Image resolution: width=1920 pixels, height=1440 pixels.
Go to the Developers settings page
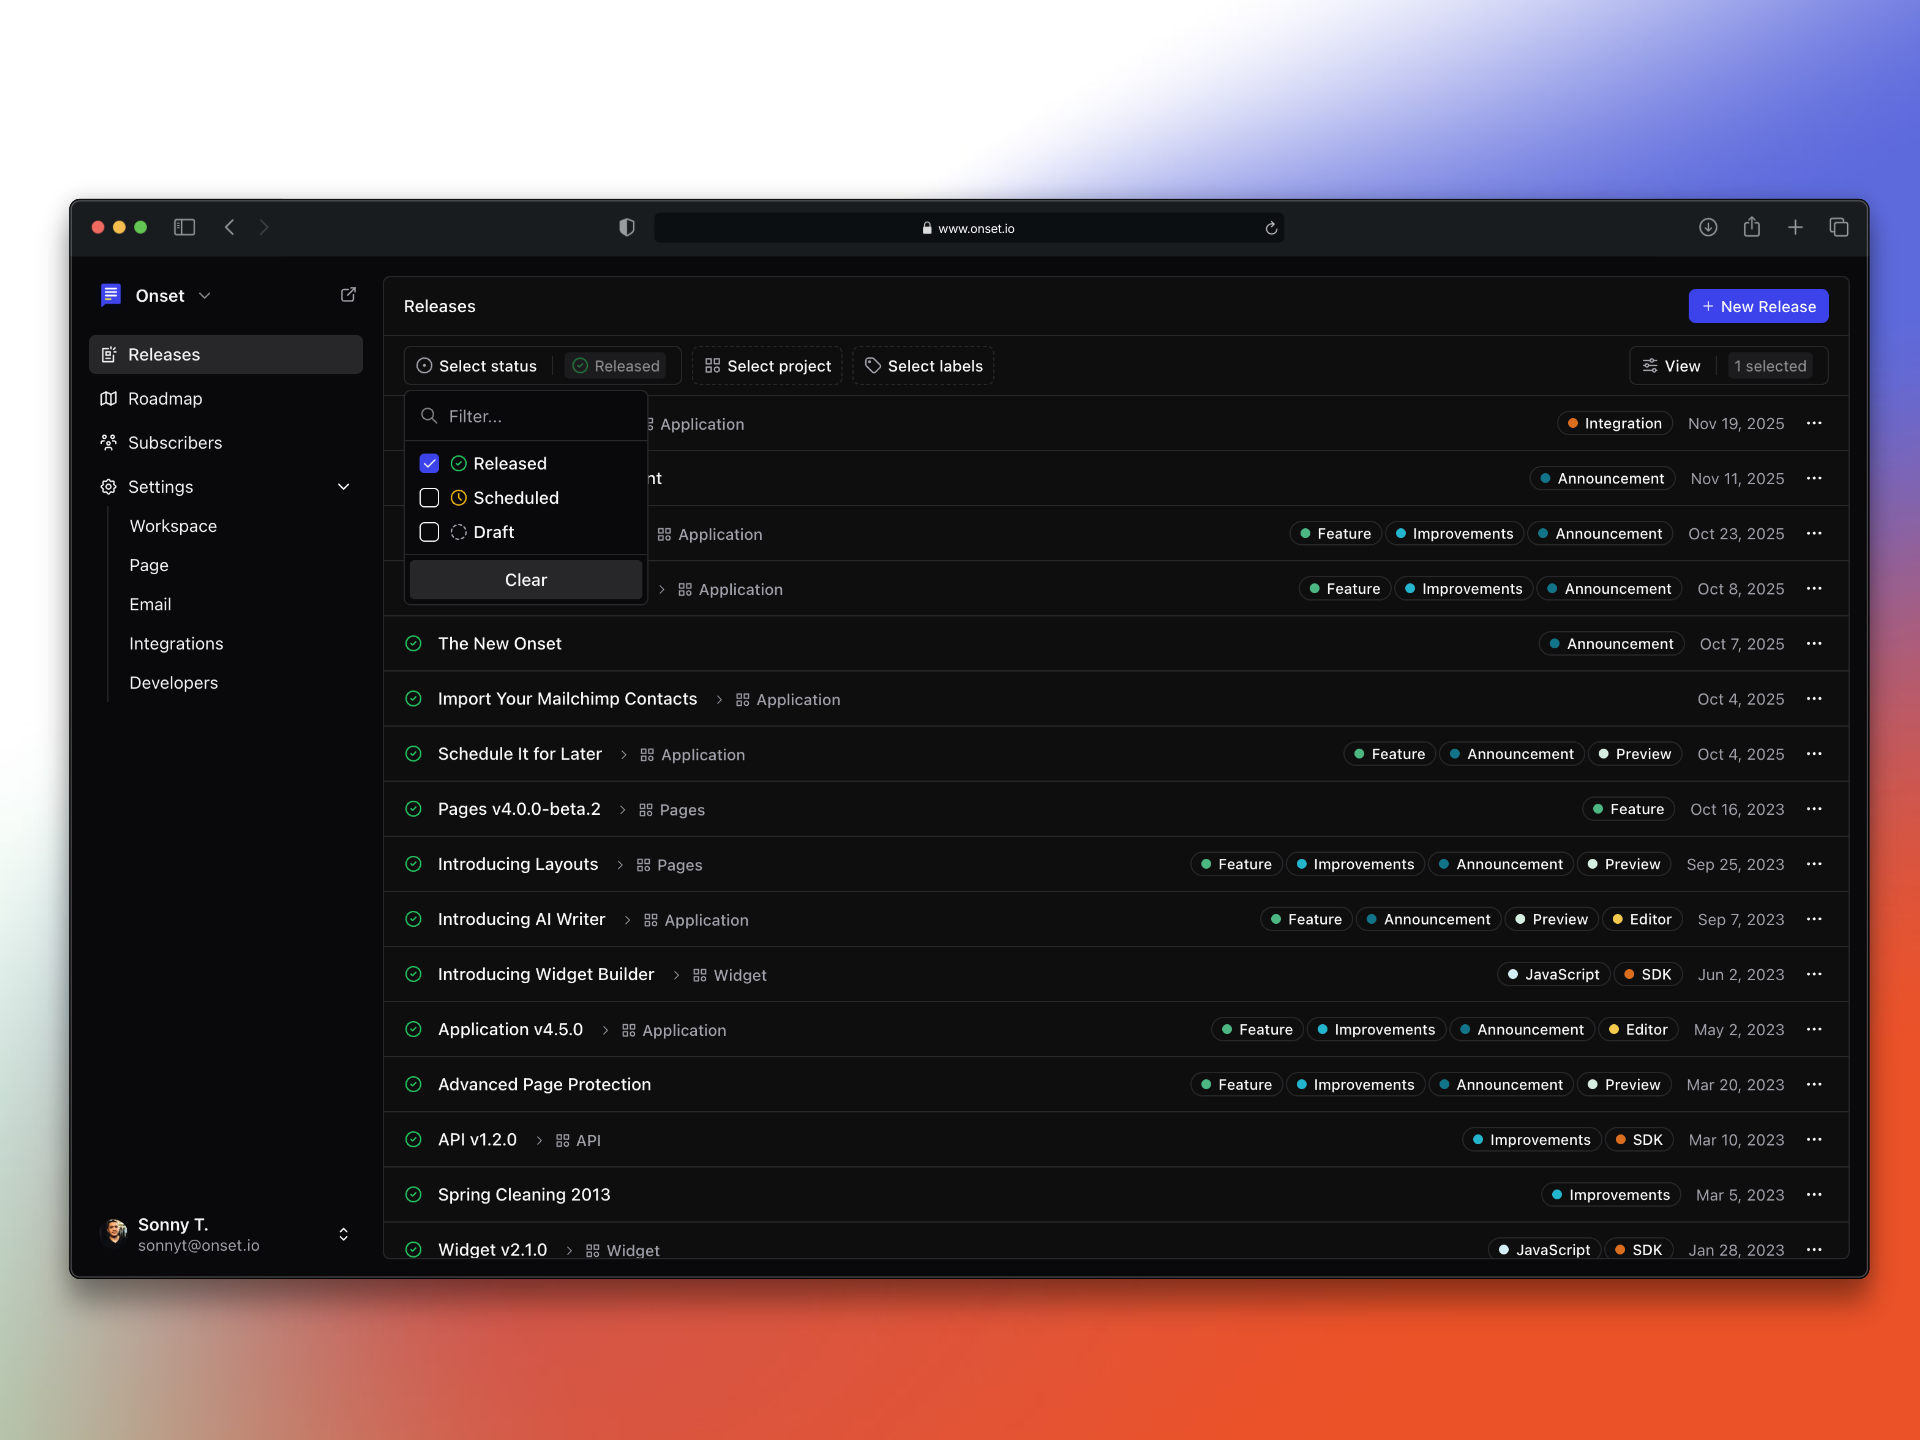point(173,682)
